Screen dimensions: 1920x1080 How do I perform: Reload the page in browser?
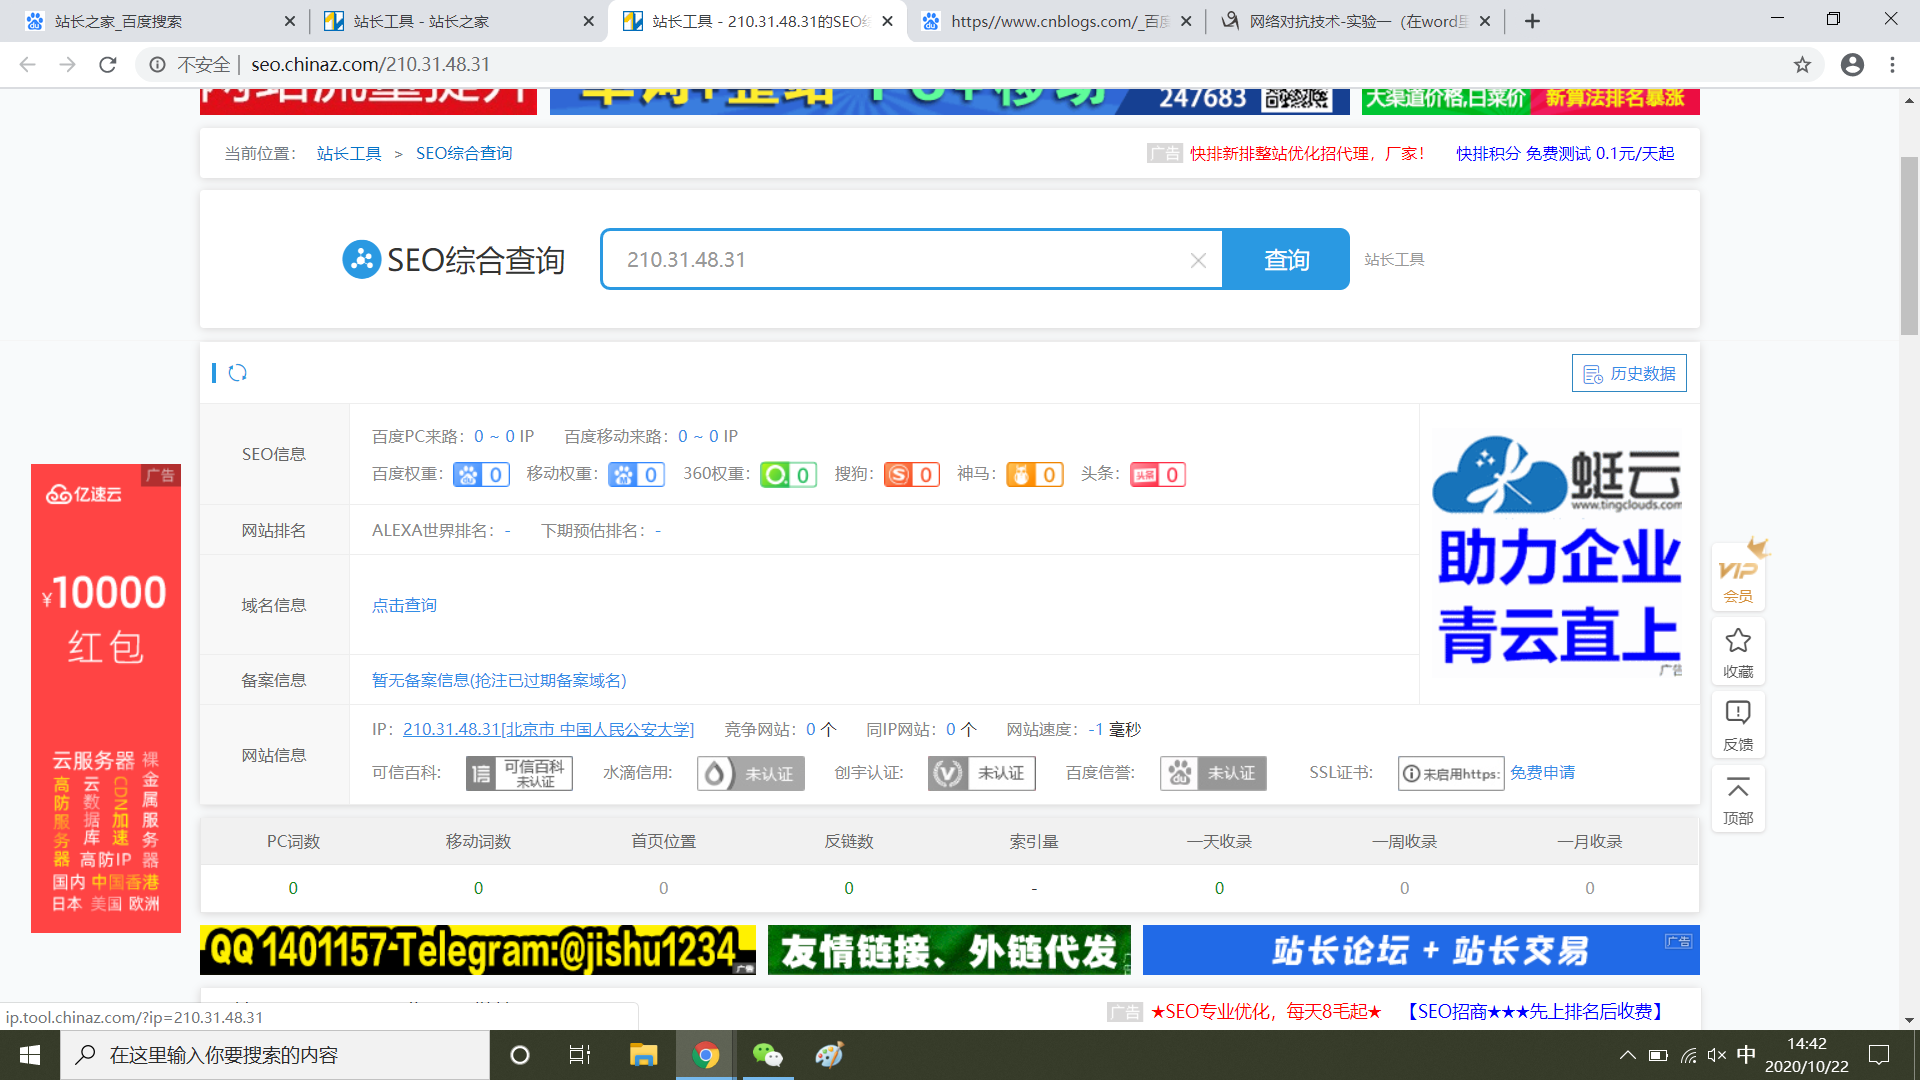coord(108,65)
